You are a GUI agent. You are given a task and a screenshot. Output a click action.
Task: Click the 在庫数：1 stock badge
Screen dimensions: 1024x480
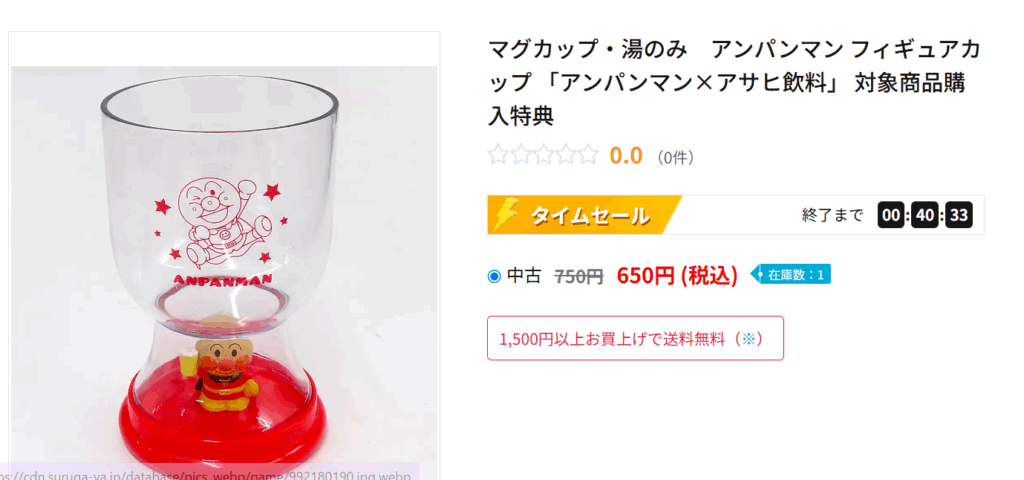[793, 274]
